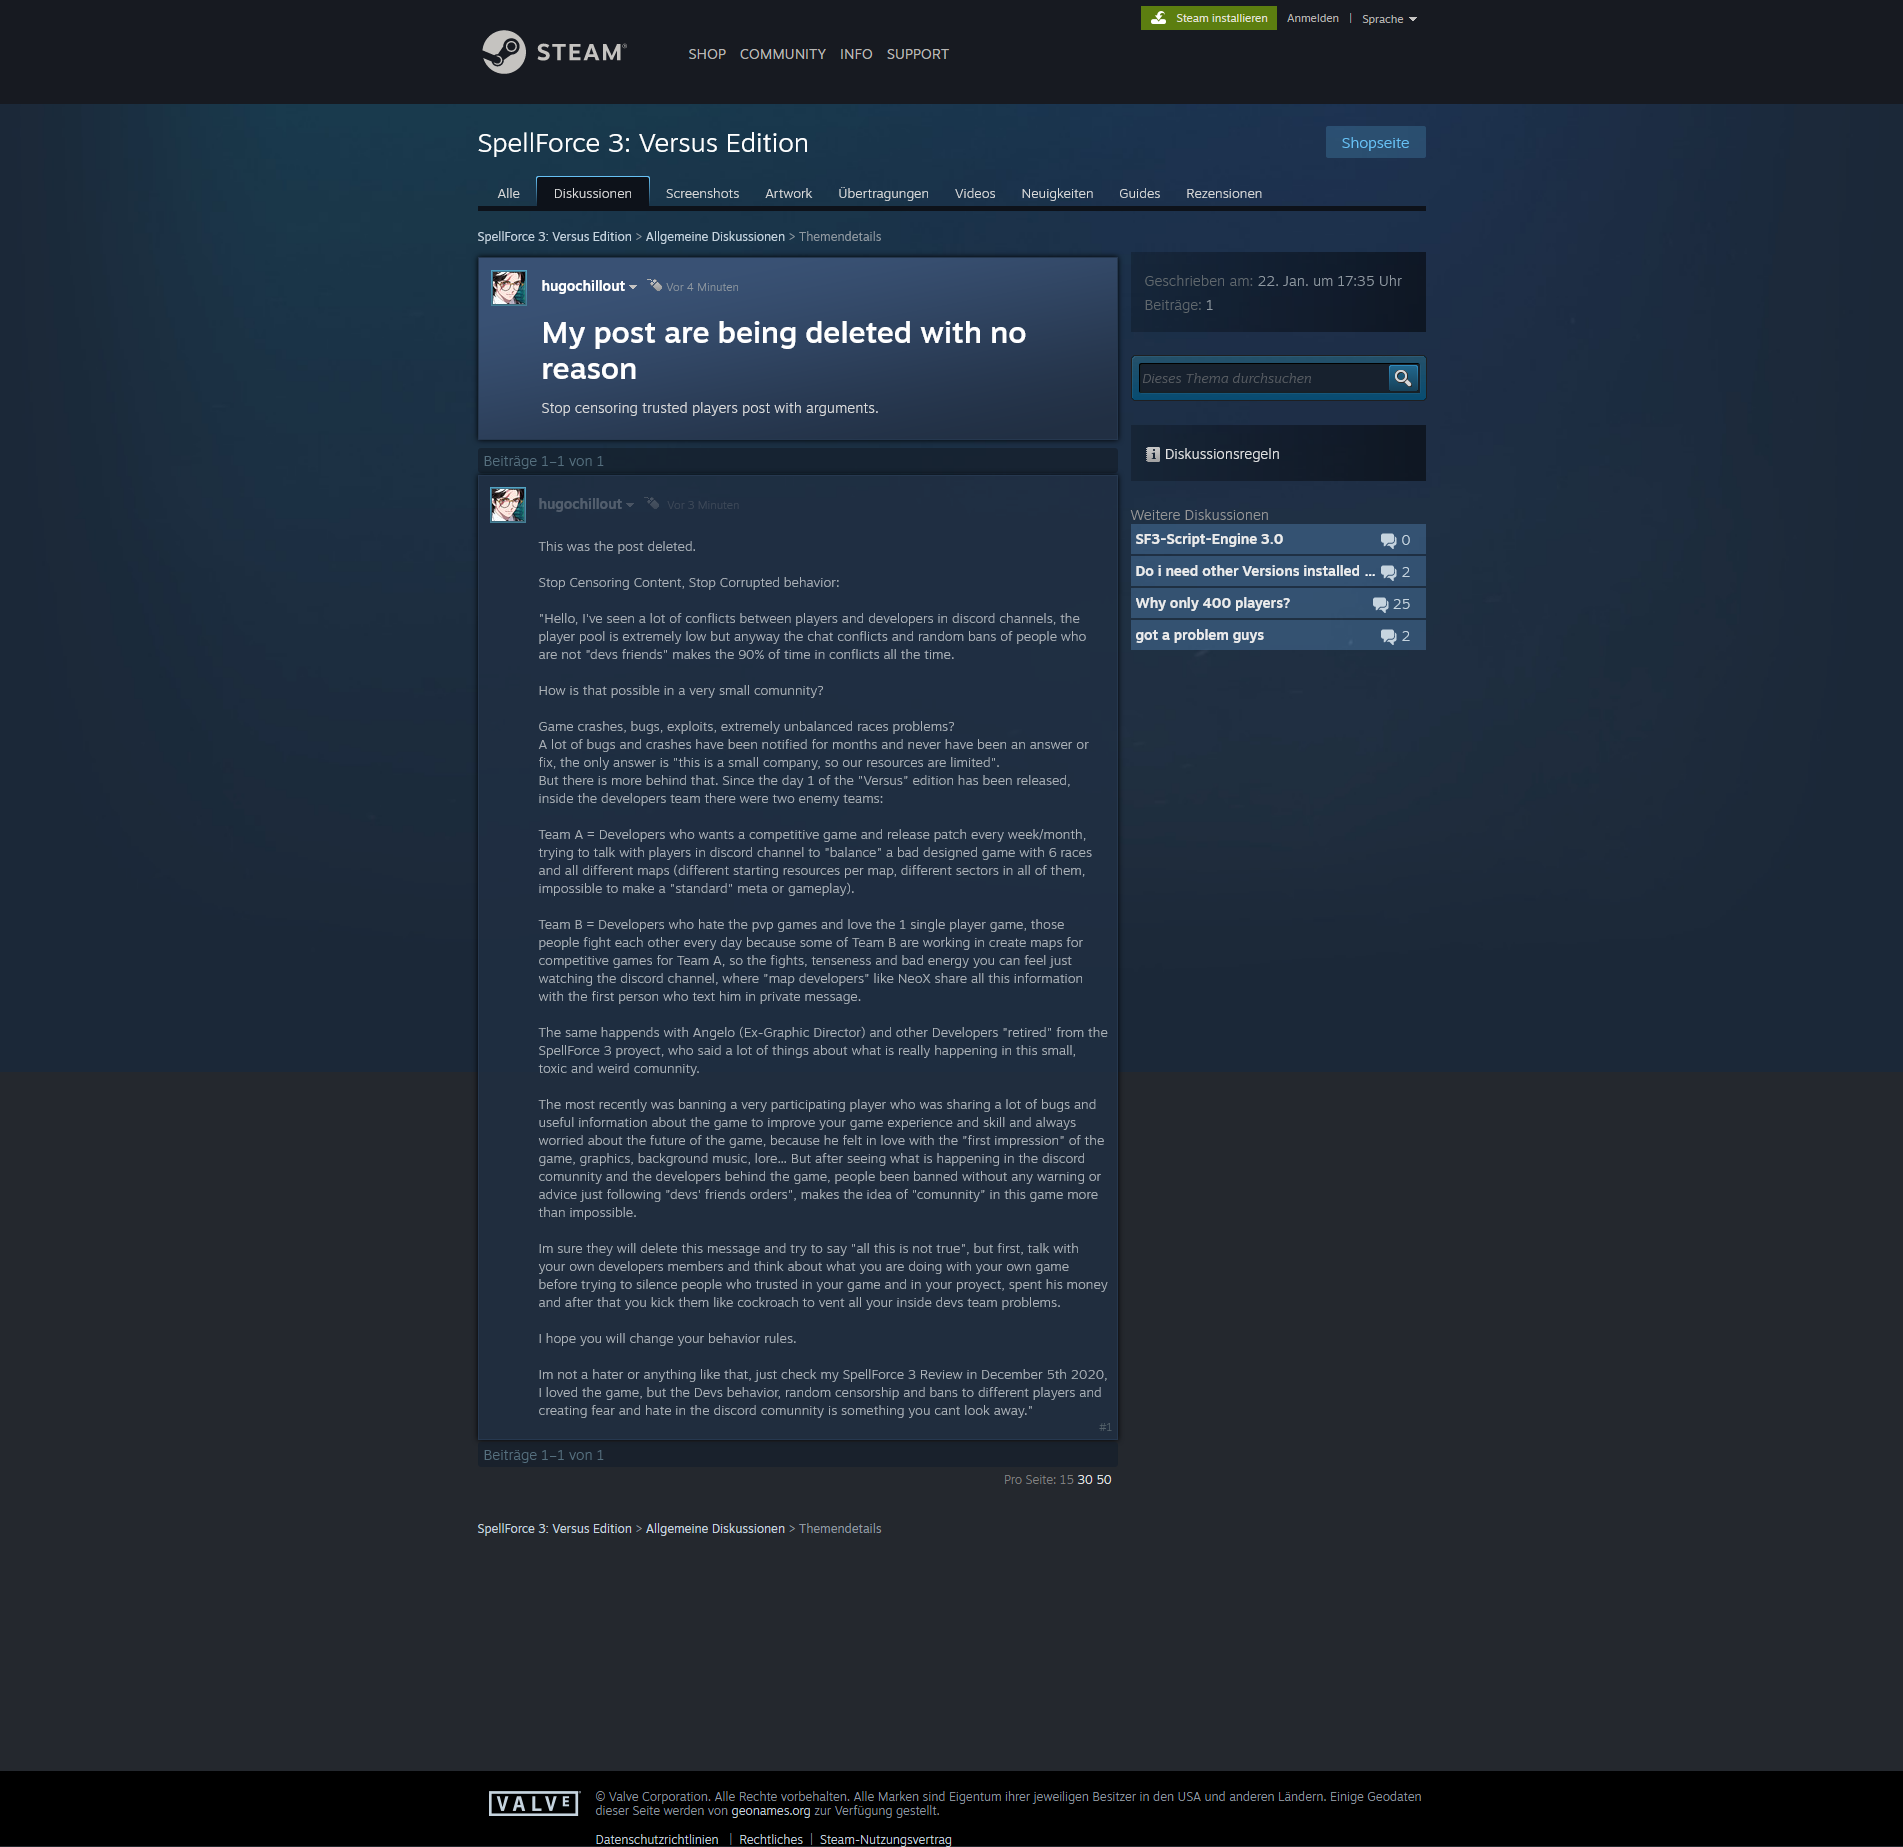Click the Shopseite button
The height and width of the screenshot is (1847, 1903).
[x=1375, y=143]
